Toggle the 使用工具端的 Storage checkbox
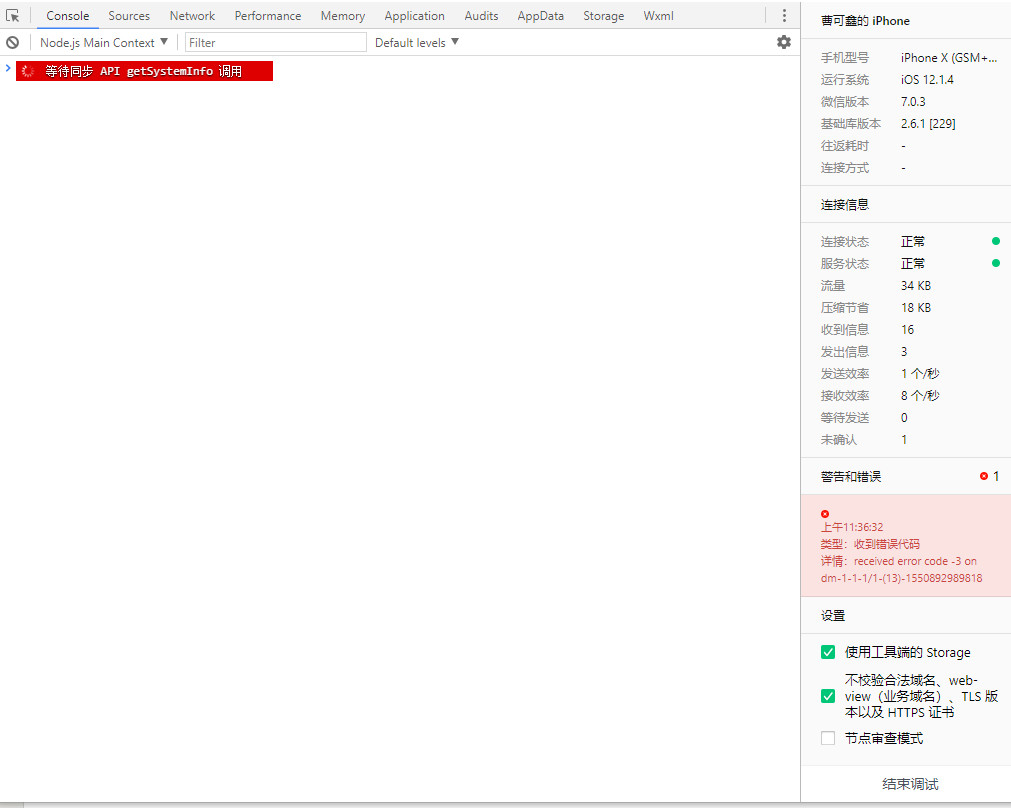 [x=828, y=653]
